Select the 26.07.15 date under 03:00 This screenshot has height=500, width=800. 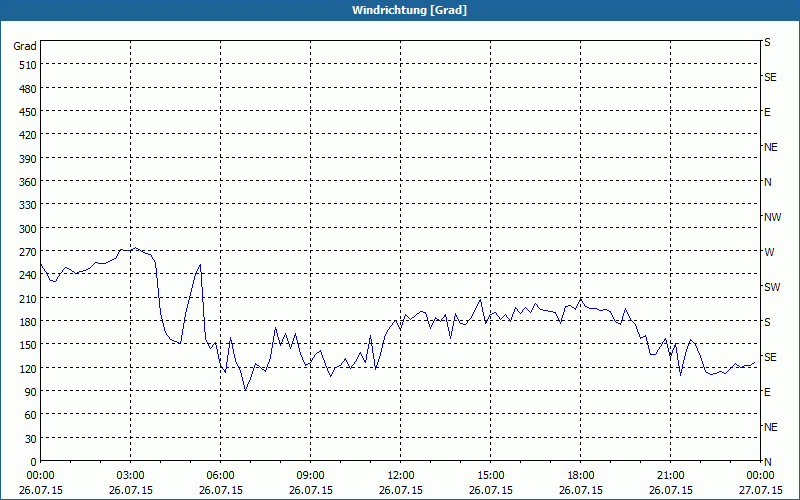131,490
